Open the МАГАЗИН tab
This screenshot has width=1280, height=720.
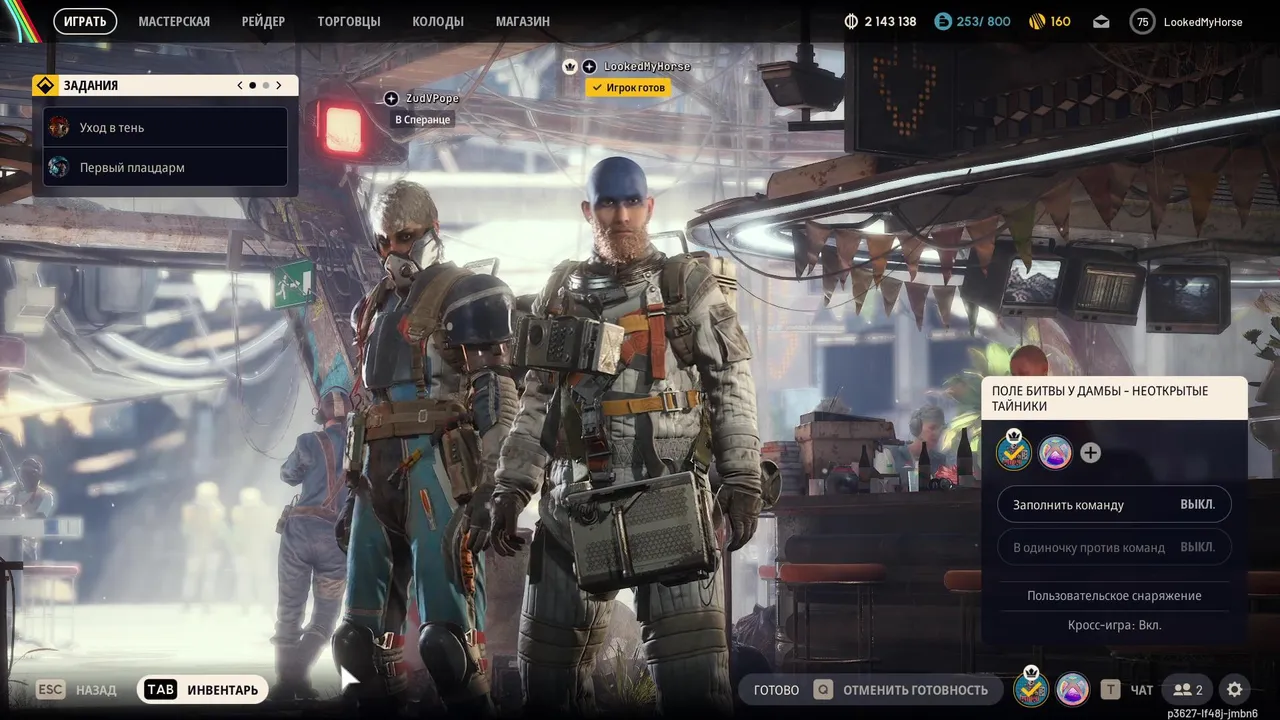(x=522, y=21)
